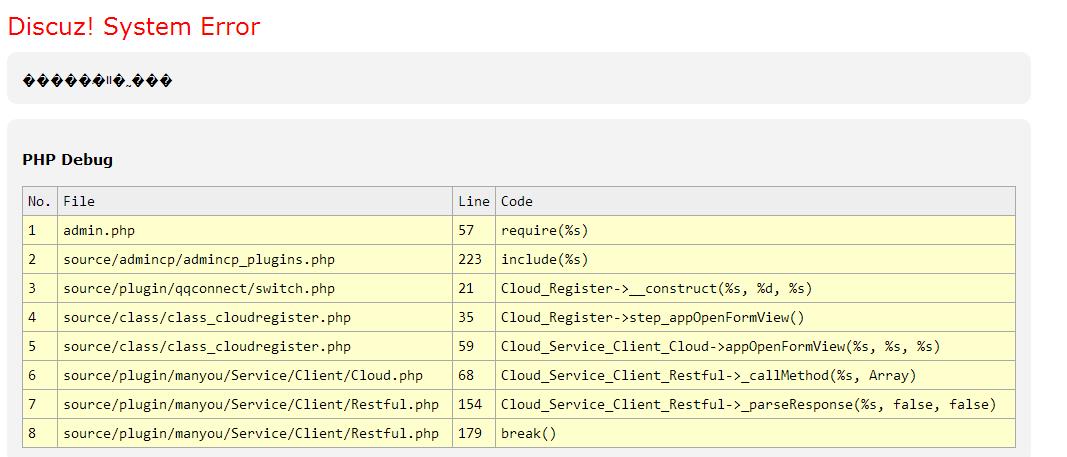The width and height of the screenshot is (1067, 457).
Task: Click the source/admincp/admincp_plugins.php file entry
Action: pos(199,259)
